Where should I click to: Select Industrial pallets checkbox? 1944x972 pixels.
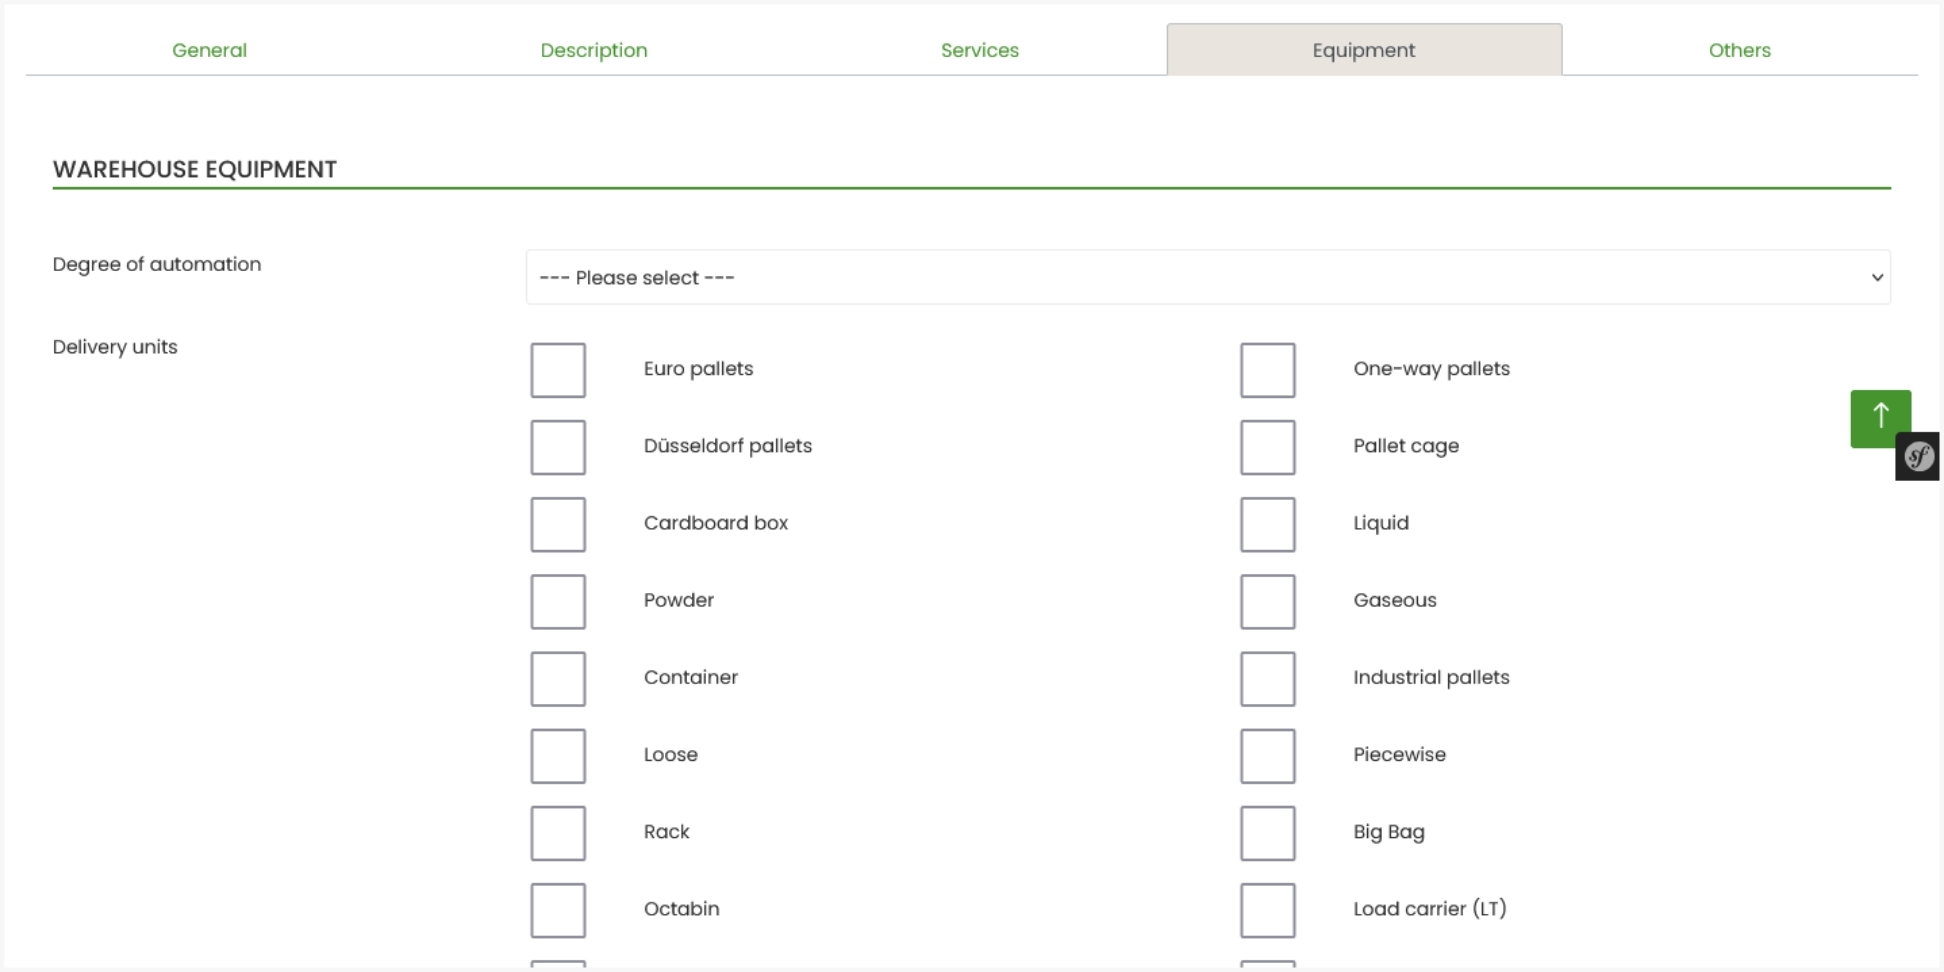[1266, 678]
